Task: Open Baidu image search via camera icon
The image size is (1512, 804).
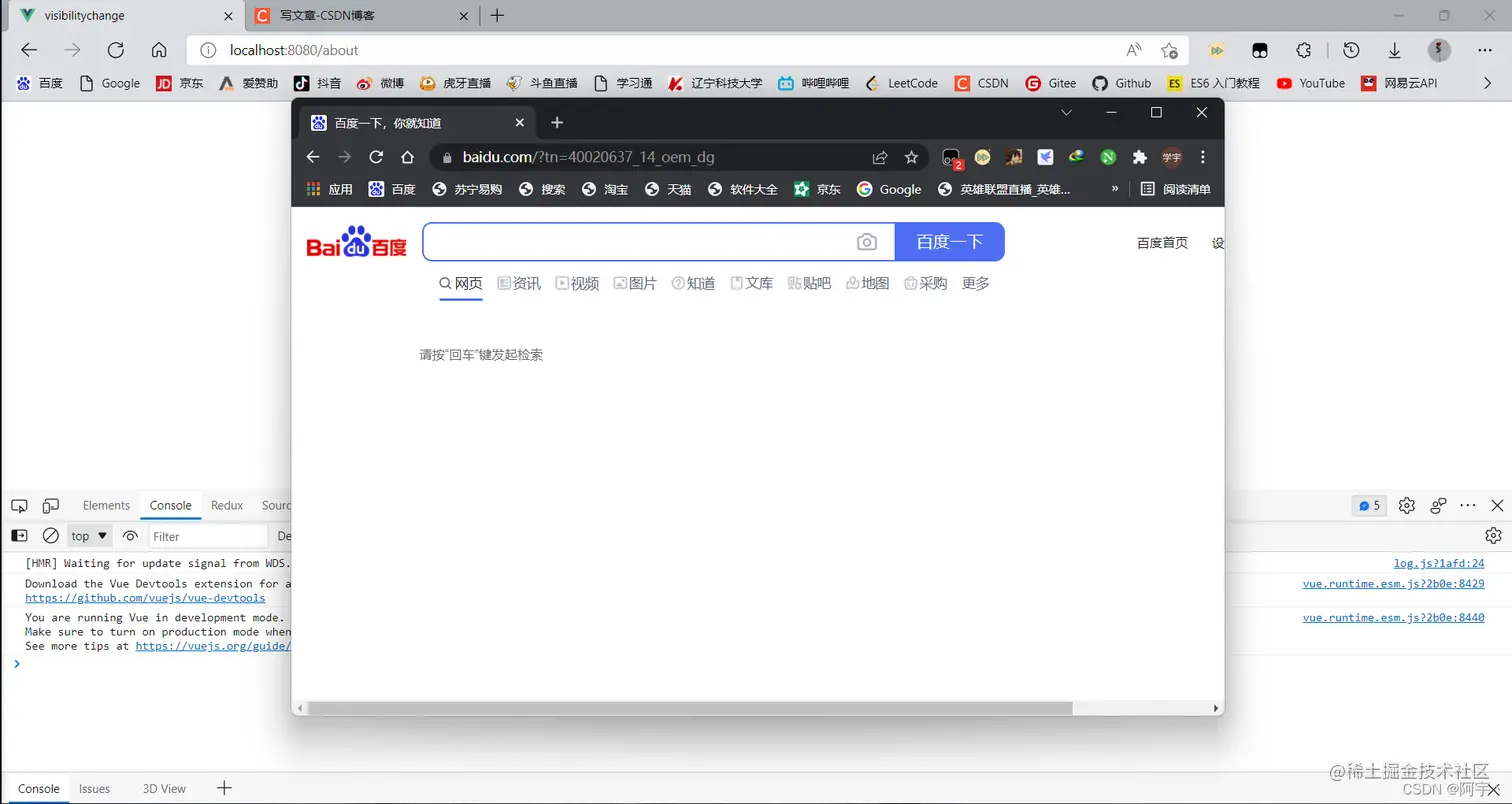Action: [867, 241]
